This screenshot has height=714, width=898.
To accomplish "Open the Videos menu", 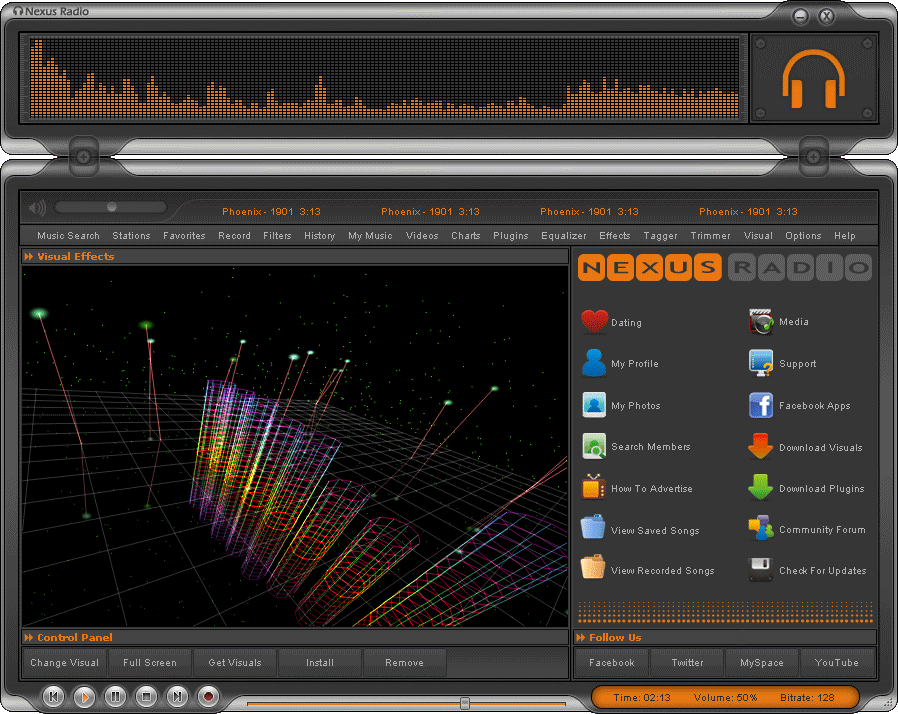I will (x=422, y=235).
